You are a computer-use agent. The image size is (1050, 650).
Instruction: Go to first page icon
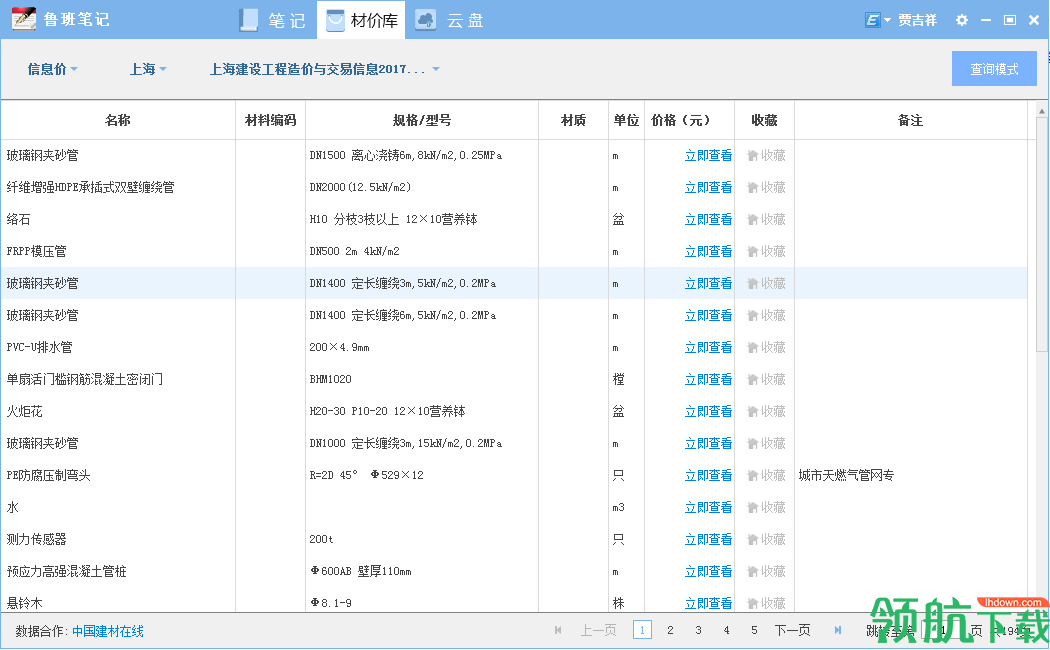[558, 630]
